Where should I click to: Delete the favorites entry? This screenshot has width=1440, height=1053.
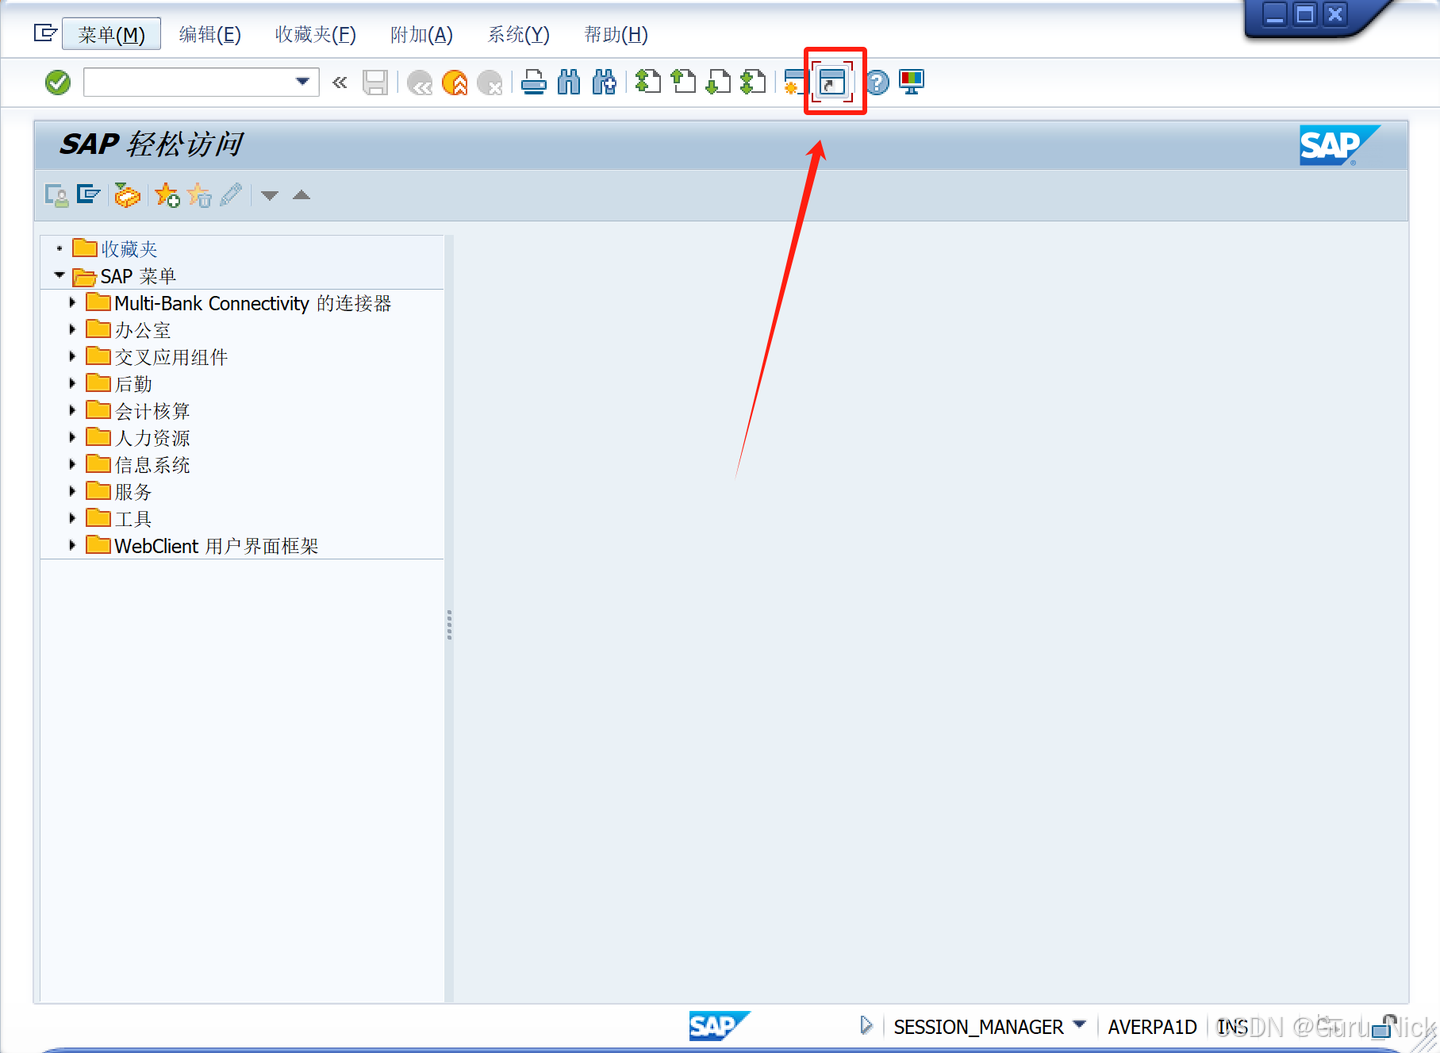(x=200, y=194)
